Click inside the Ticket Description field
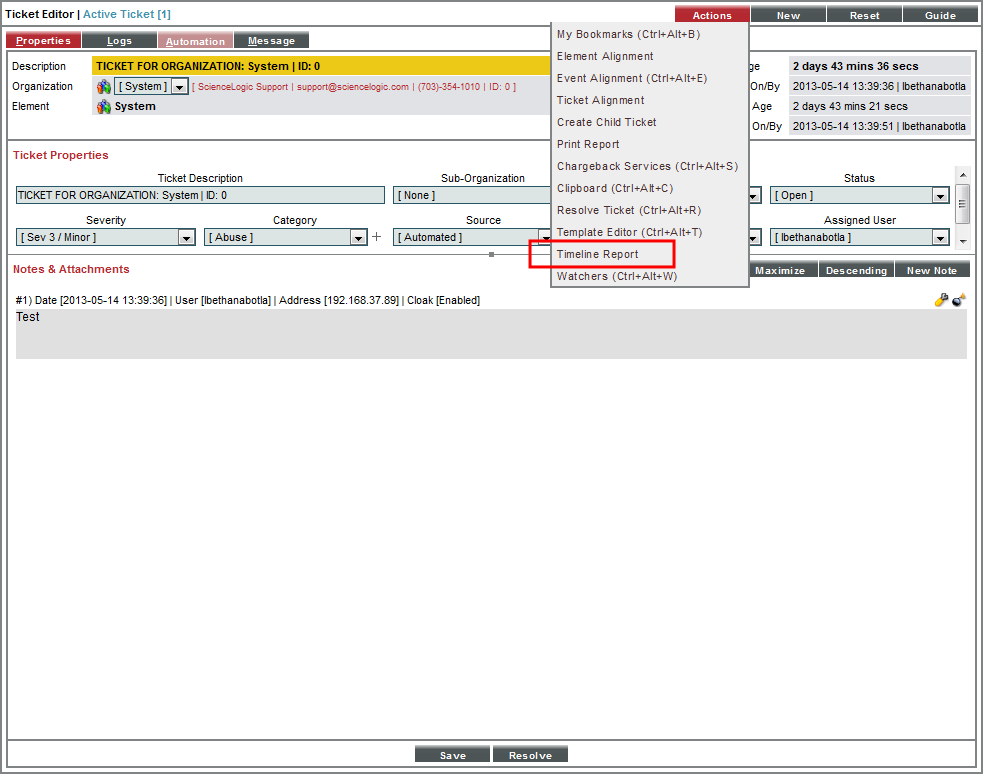This screenshot has height=774, width=983. coord(200,195)
